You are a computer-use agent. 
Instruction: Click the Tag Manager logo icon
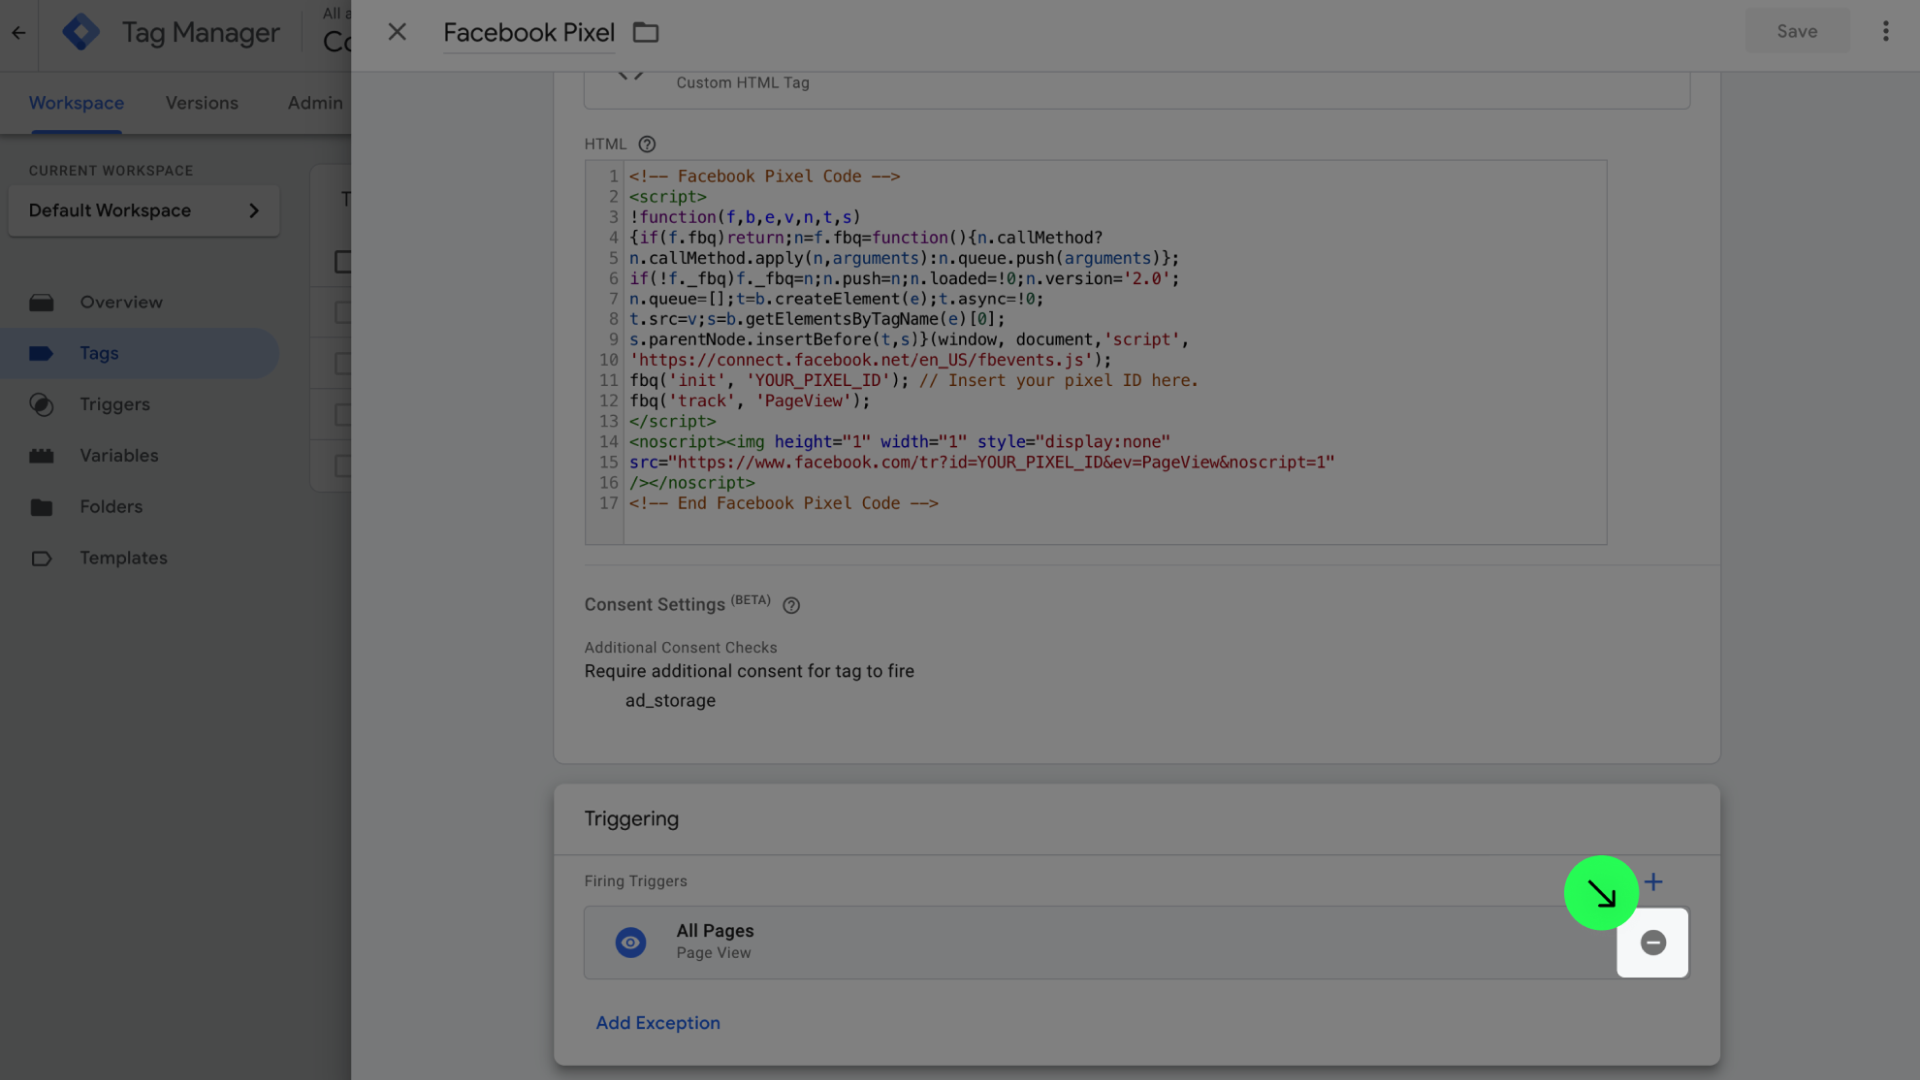pos(81,32)
